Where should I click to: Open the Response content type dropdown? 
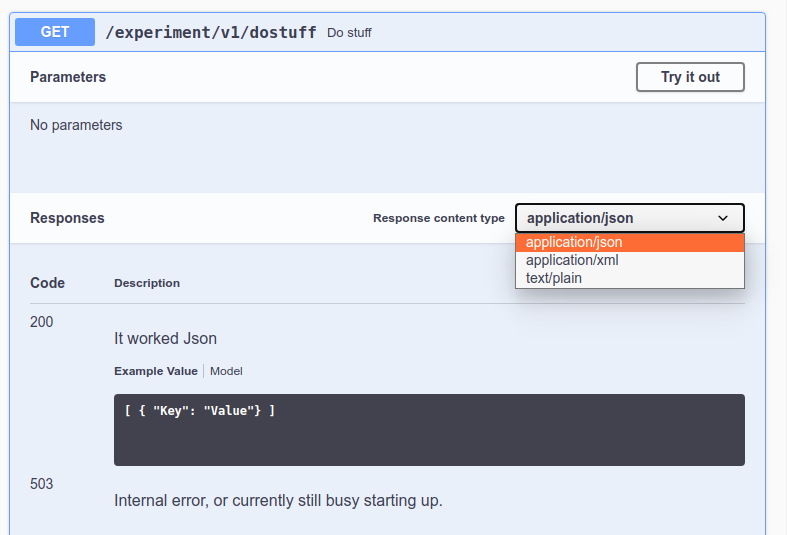pyautogui.click(x=630, y=218)
